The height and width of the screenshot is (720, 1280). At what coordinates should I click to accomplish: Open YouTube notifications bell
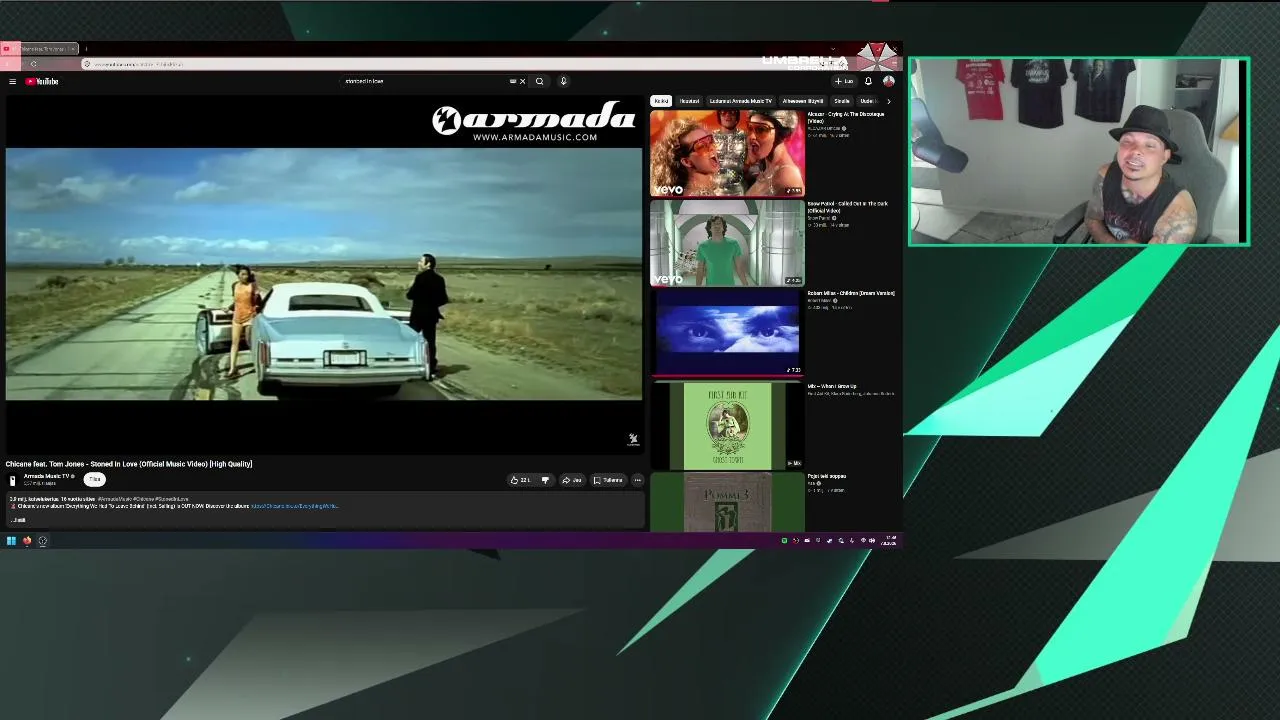(868, 82)
